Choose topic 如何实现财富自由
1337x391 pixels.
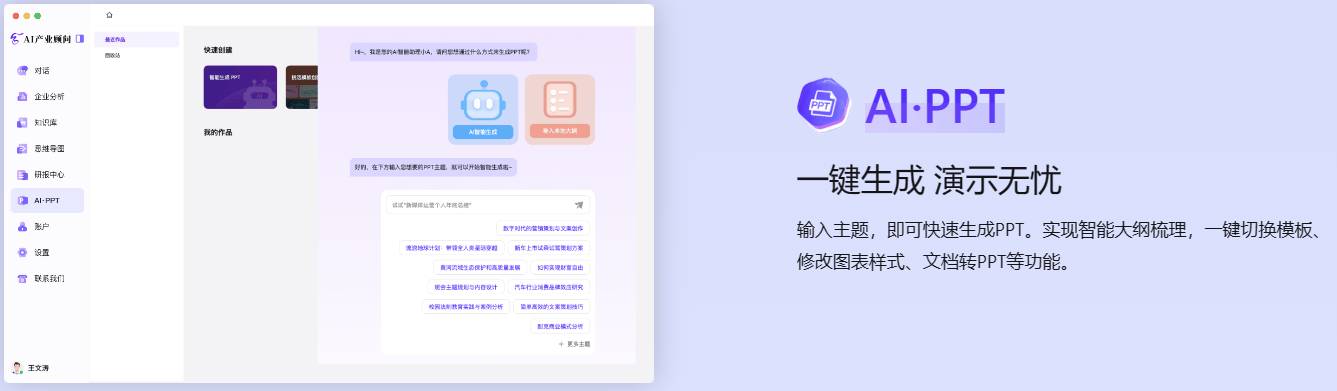[x=560, y=268]
